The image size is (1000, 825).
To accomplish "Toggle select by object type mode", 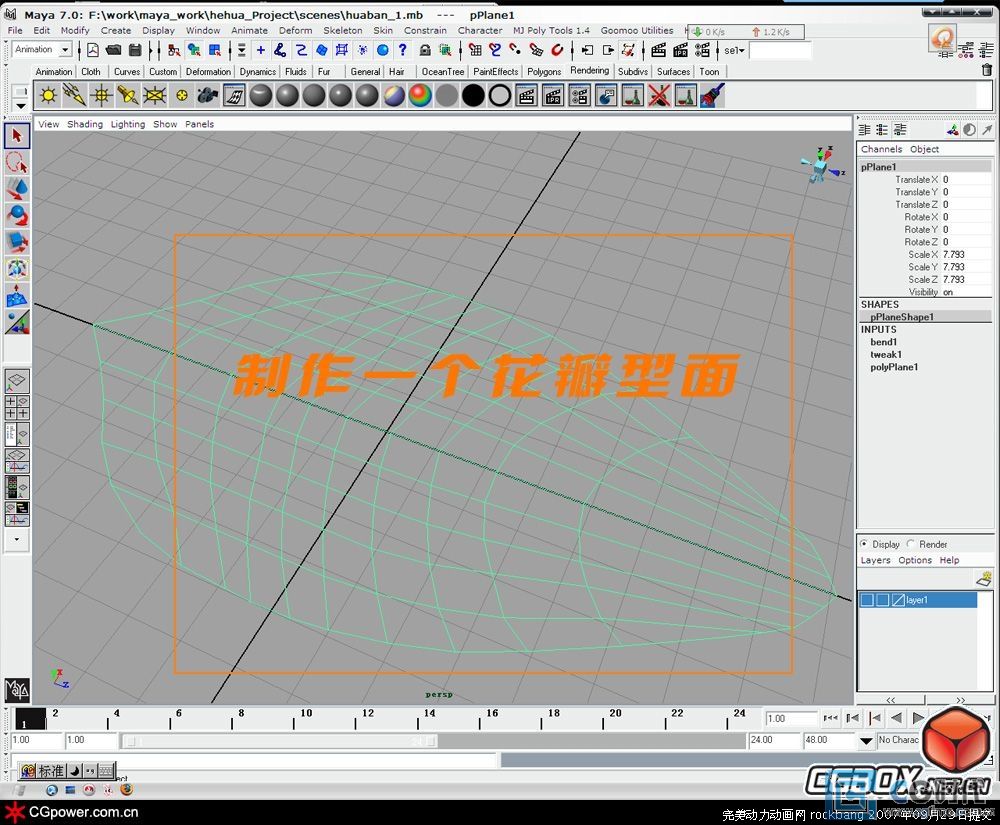I will pos(195,50).
